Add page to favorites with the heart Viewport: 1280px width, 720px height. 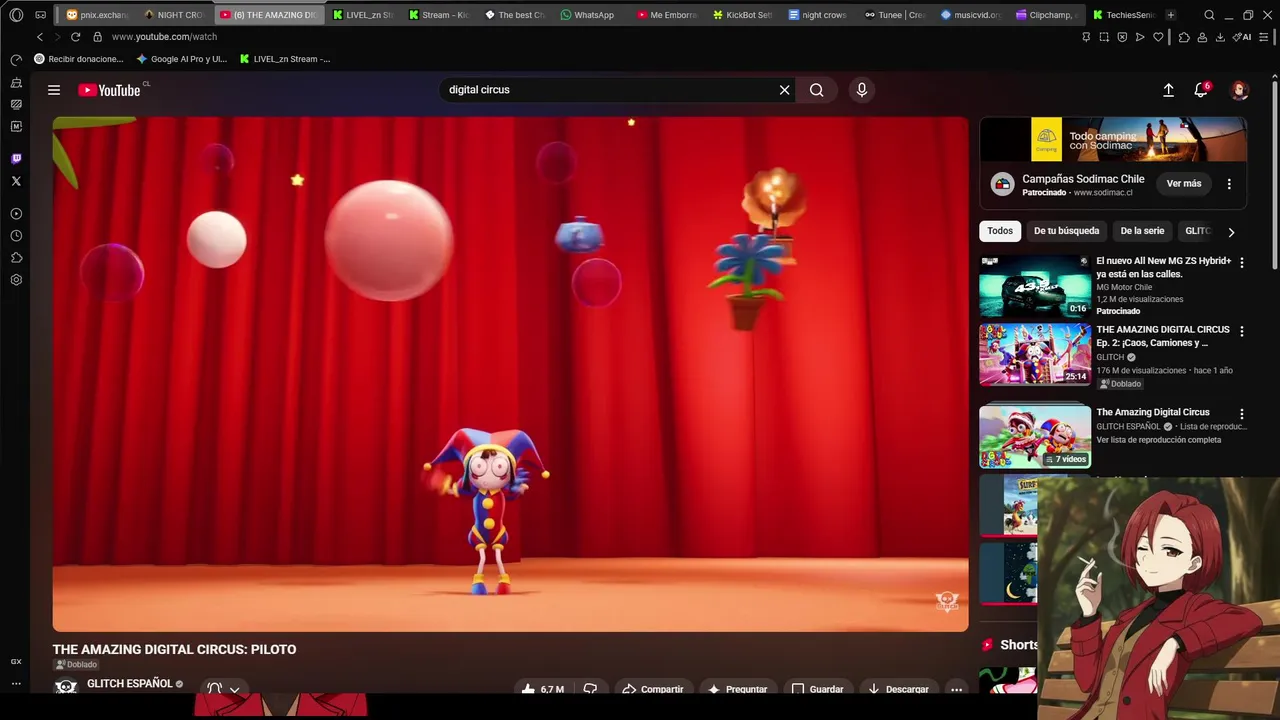pyautogui.click(x=1158, y=37)
